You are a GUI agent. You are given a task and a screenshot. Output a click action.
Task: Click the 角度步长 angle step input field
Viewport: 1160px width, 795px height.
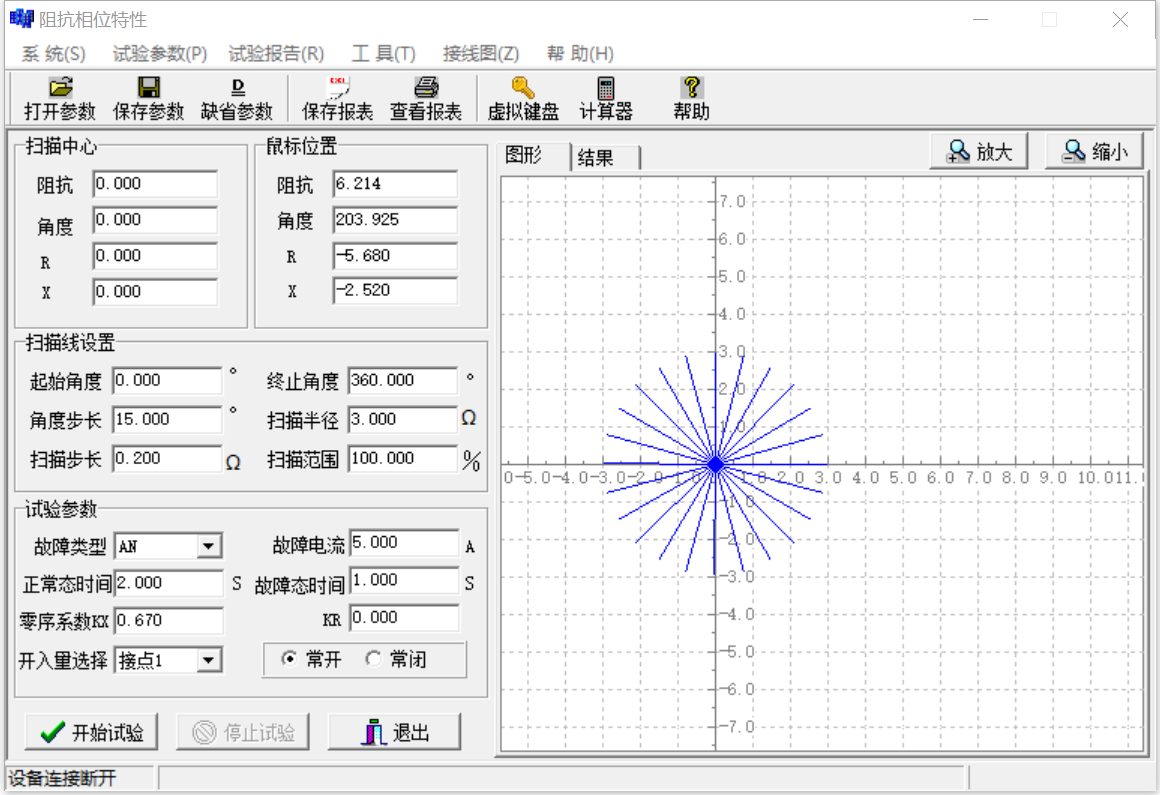[x=167, y=419]
